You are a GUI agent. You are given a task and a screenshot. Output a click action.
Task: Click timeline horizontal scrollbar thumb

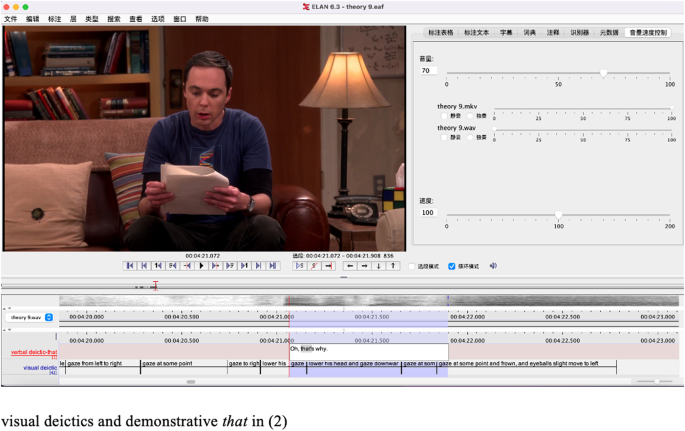coord(191,382)
